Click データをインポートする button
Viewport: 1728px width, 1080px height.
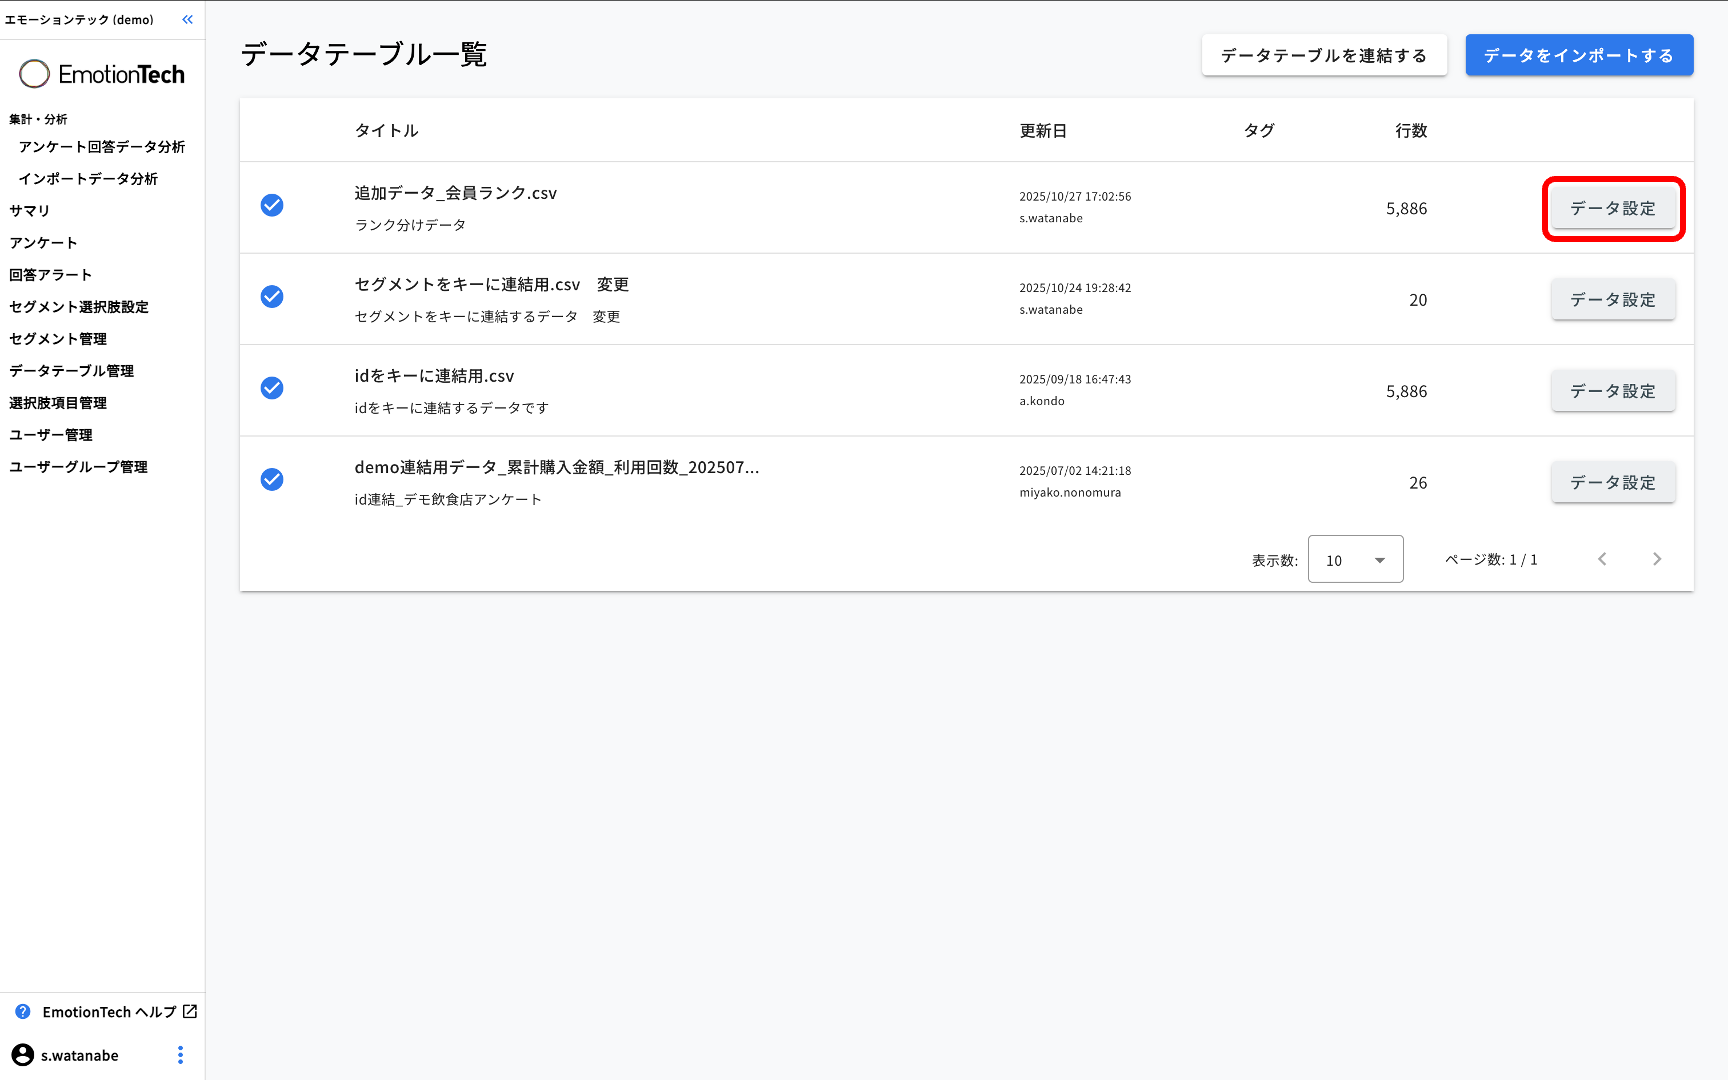[1578, 55]
